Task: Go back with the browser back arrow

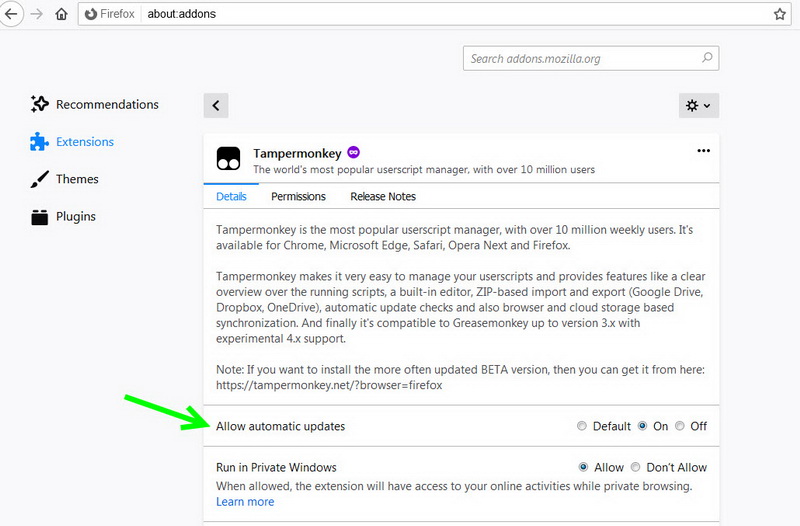Action: click(x=11, y=14)
